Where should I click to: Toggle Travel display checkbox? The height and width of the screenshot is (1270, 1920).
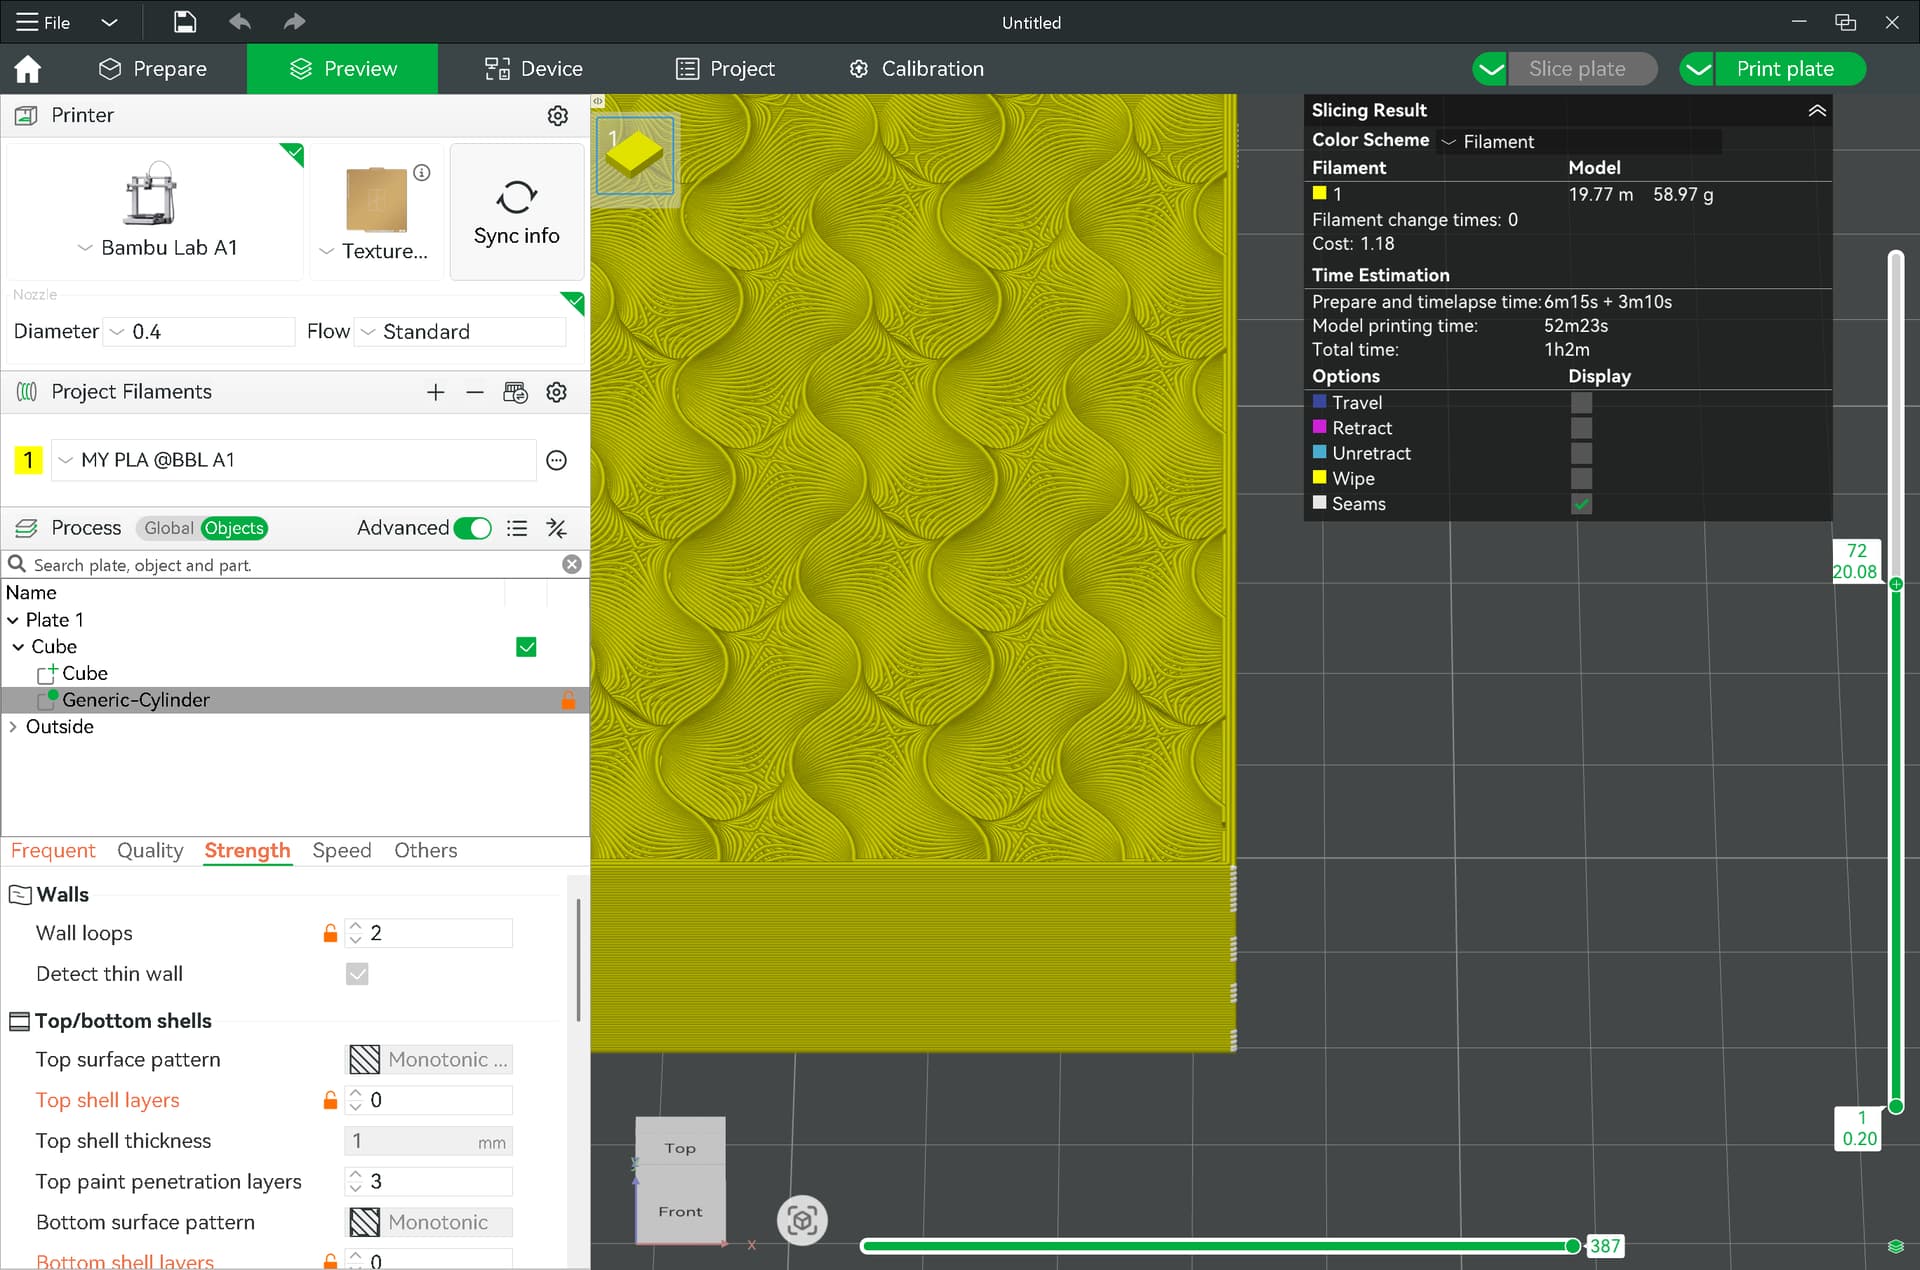[1581, 403]
